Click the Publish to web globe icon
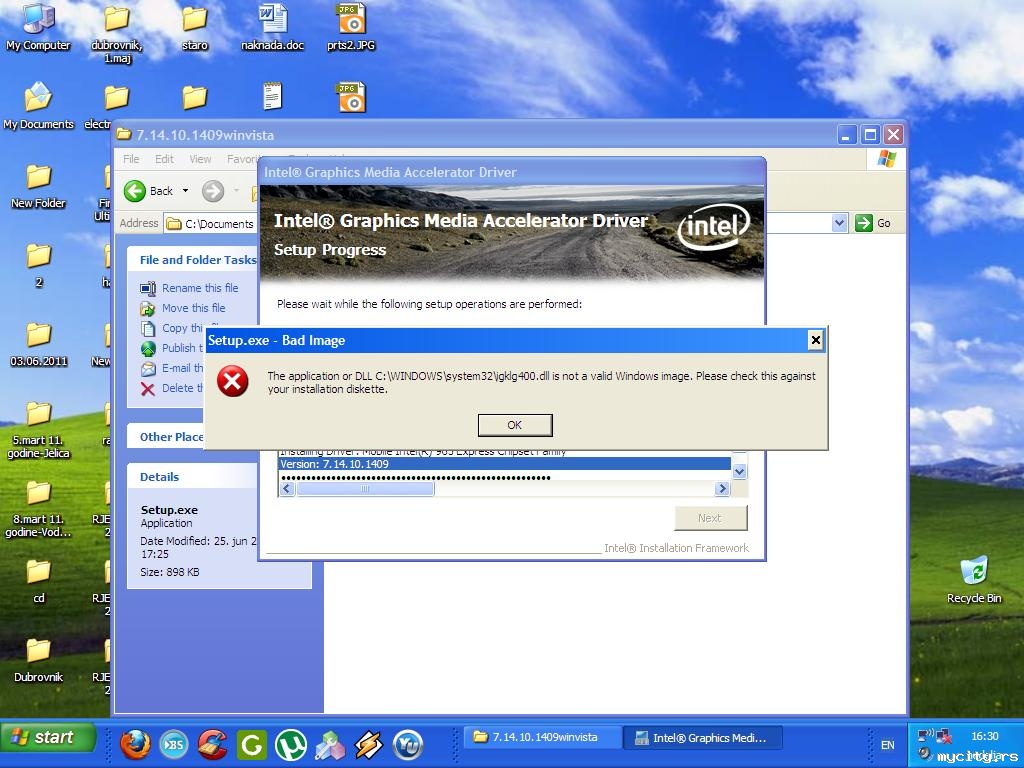This screenshot has width=1024, height=768. click(148, 349)
